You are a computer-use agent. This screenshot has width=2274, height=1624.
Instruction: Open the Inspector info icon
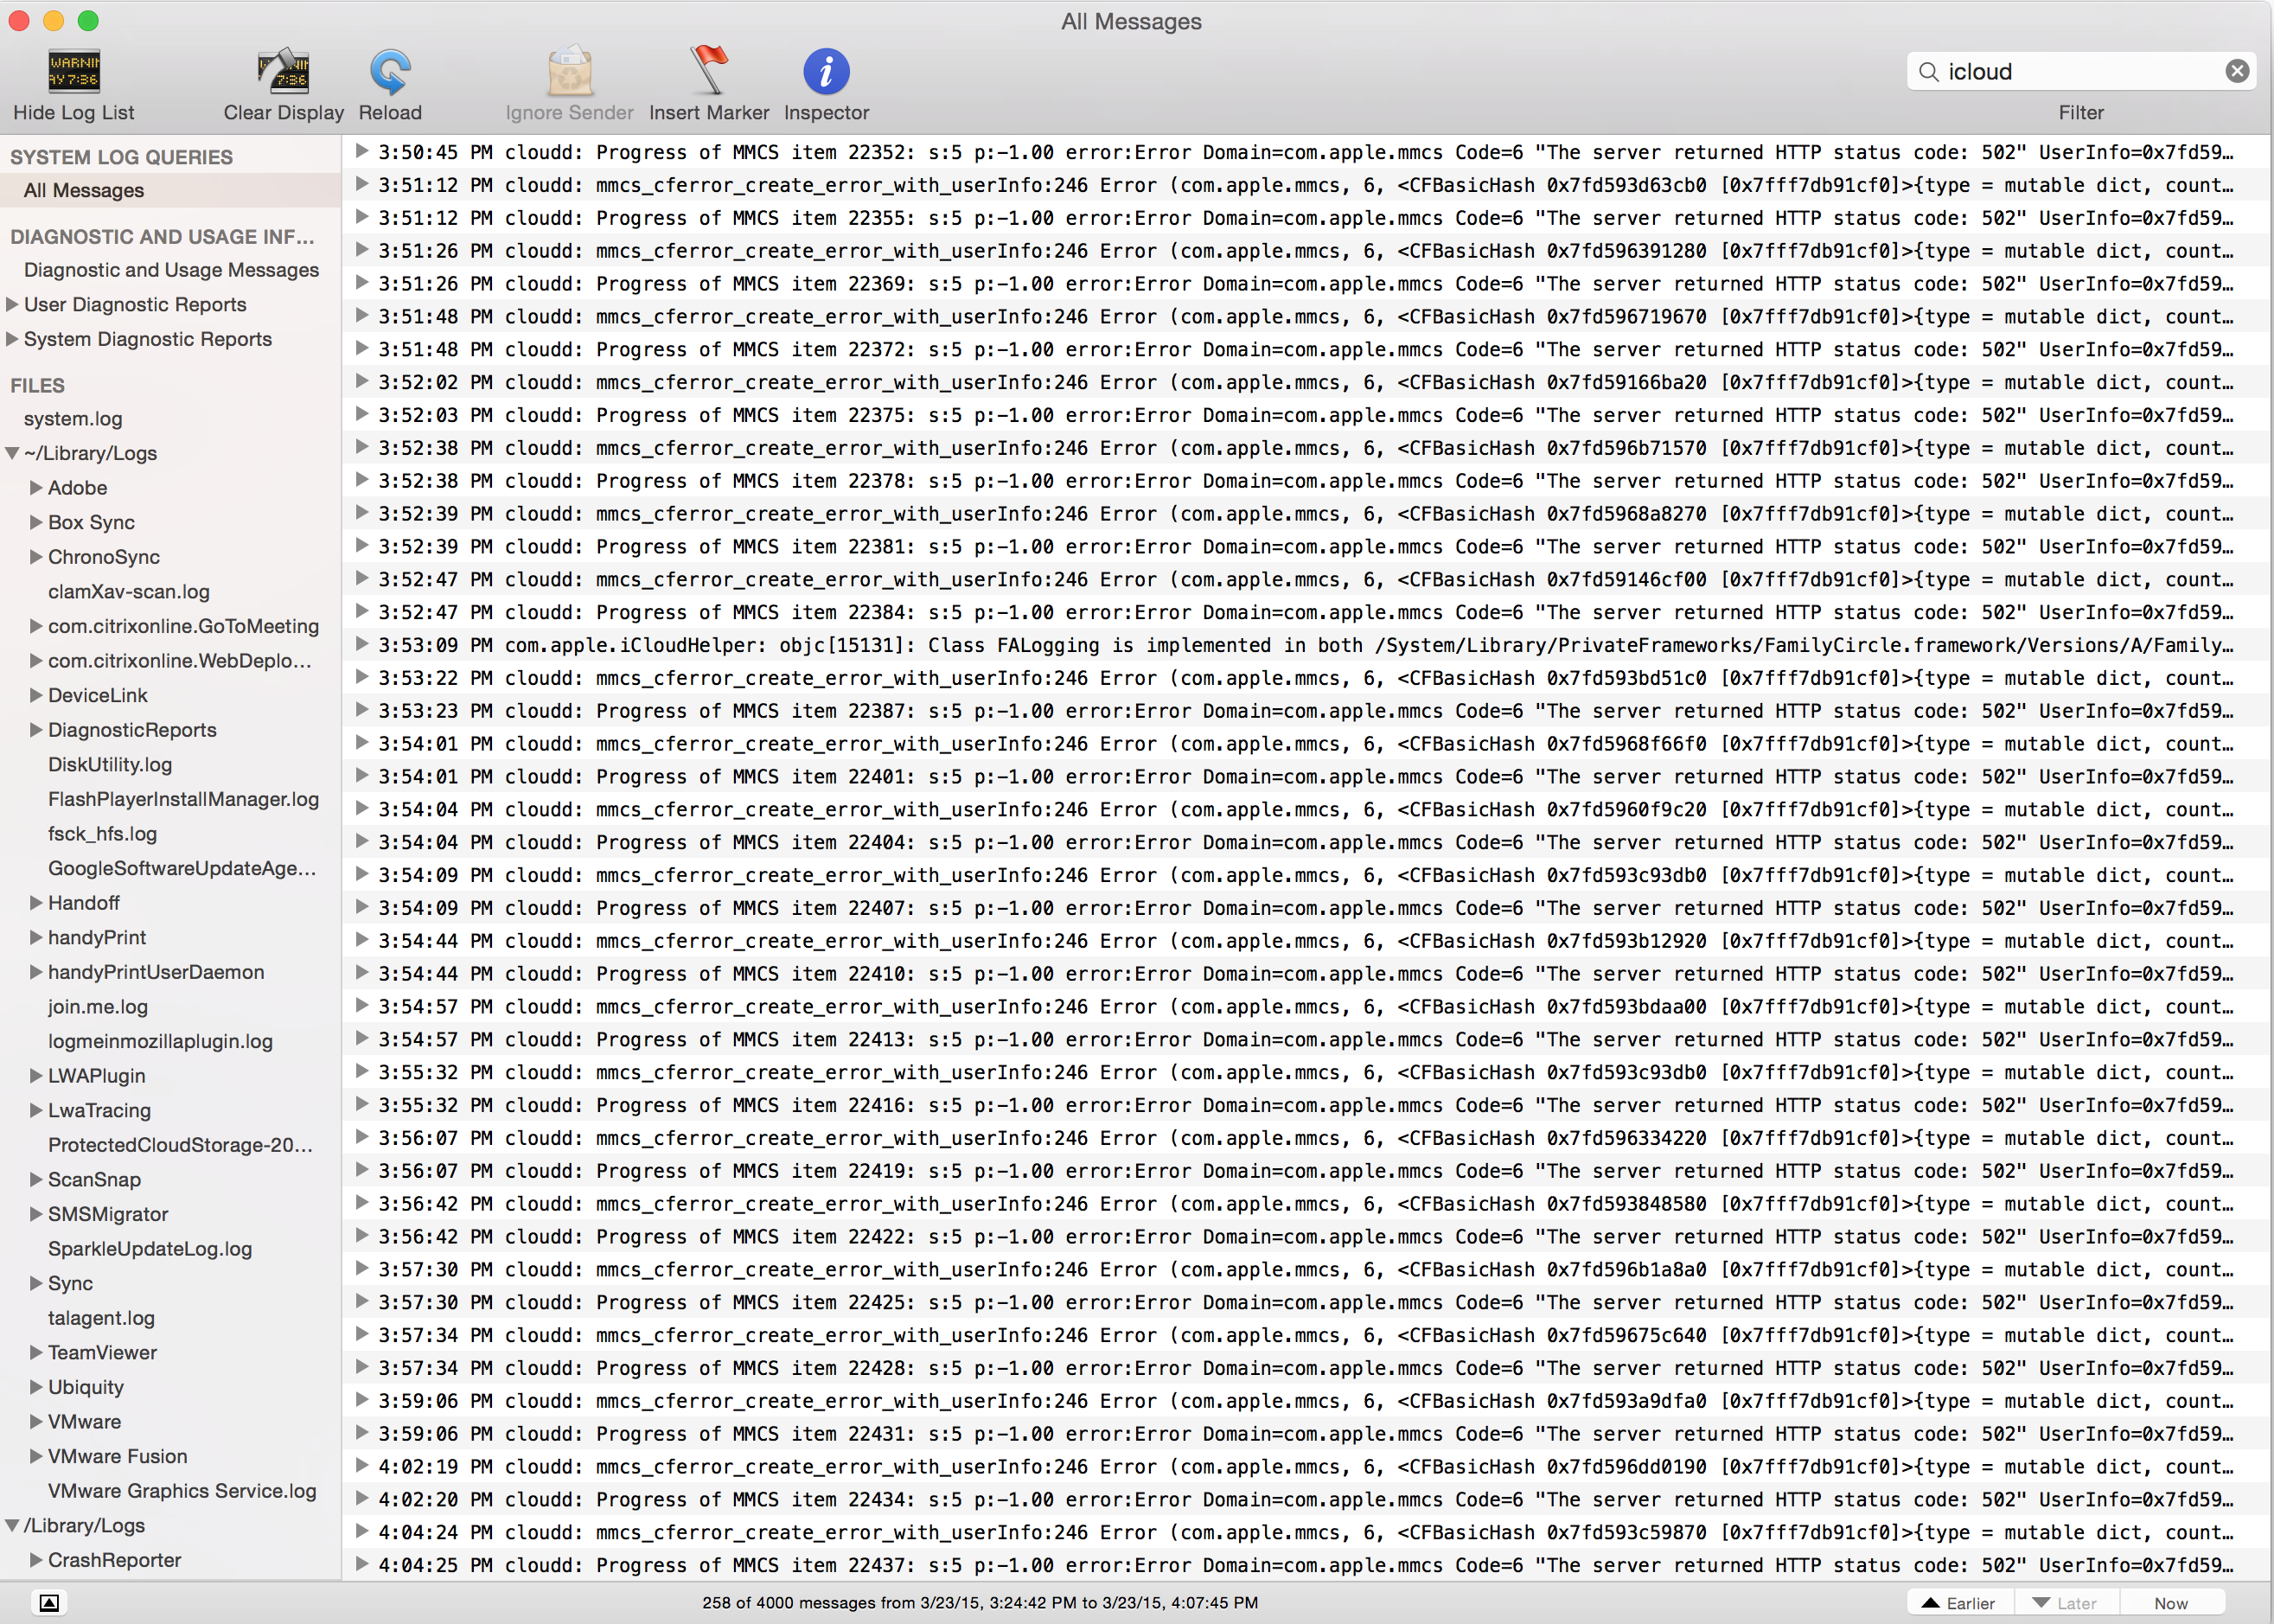pos(826,72)
